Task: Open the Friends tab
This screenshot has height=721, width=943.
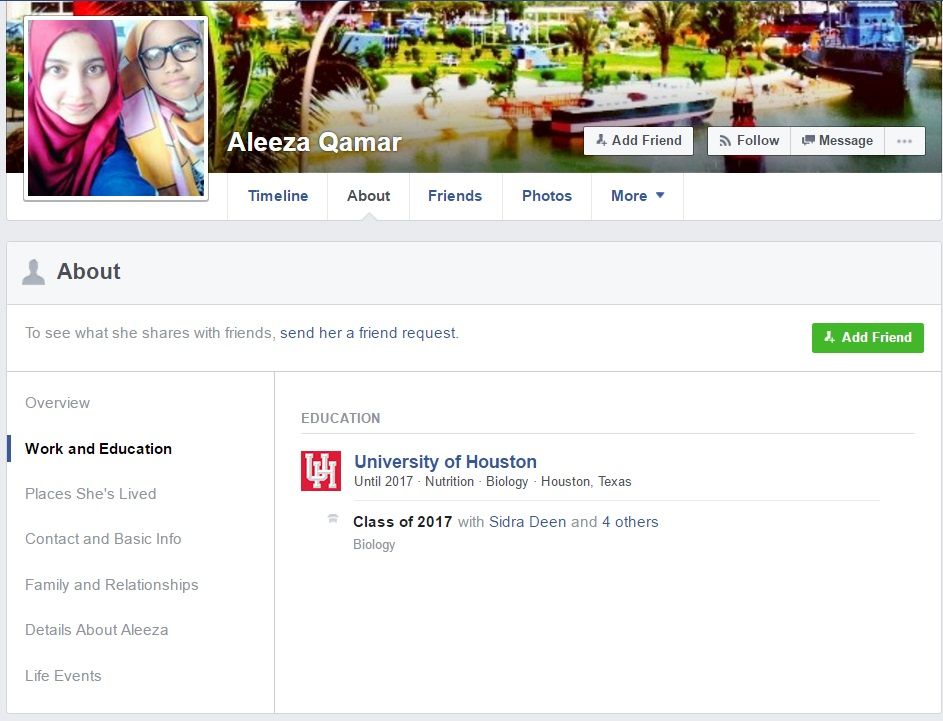Action: [455, 196]
